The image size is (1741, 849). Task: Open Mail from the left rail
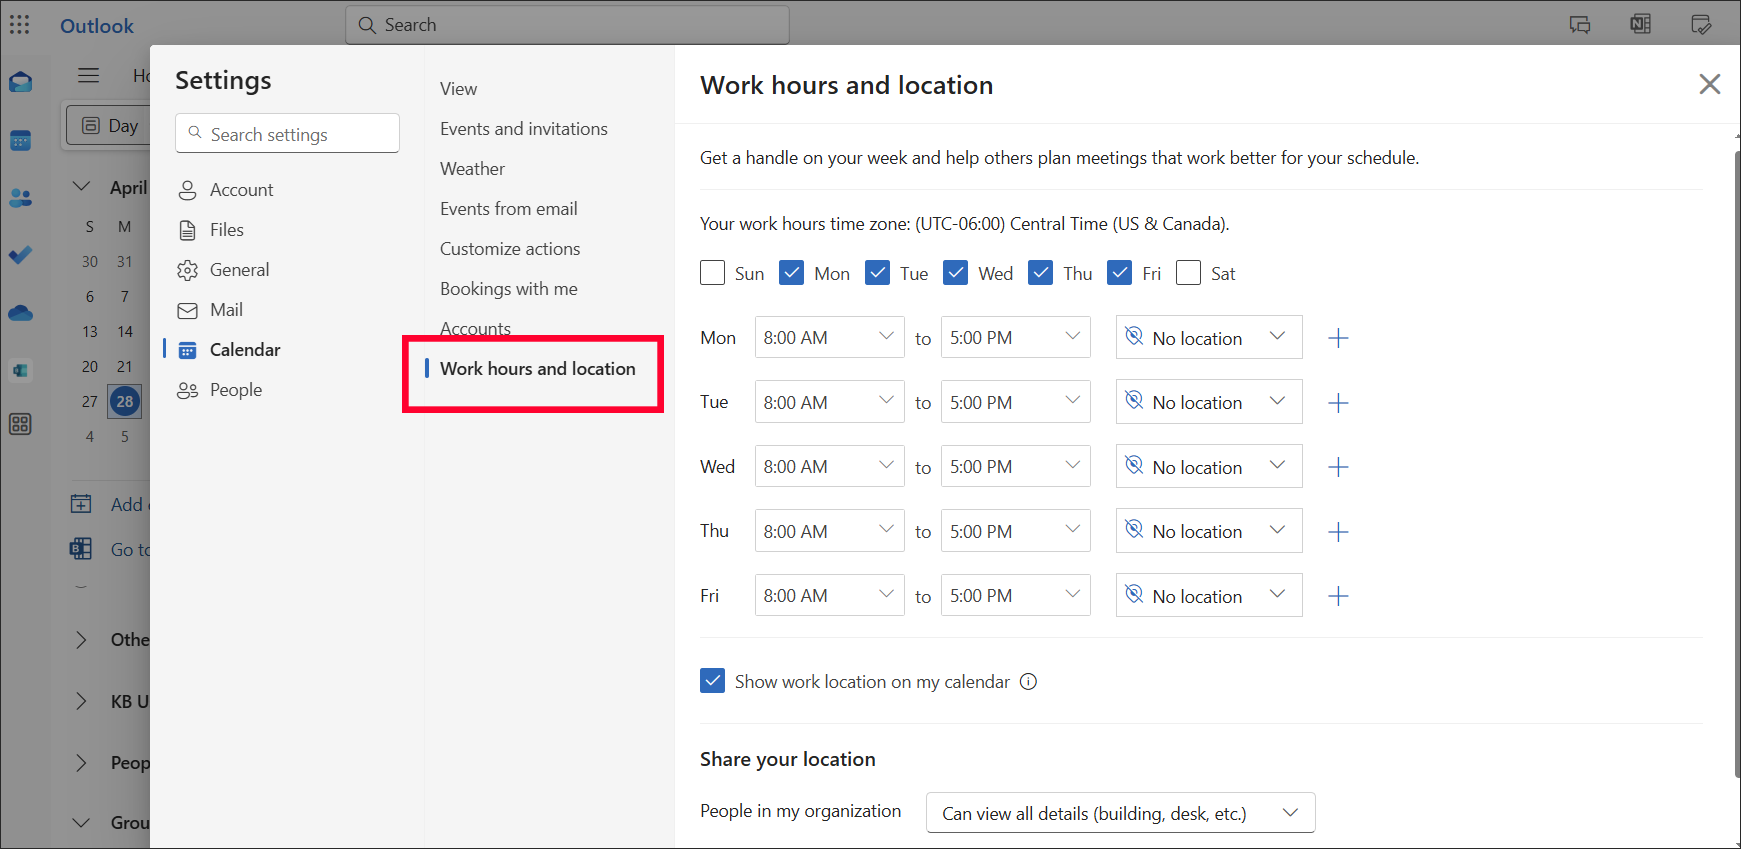point(20,82)
